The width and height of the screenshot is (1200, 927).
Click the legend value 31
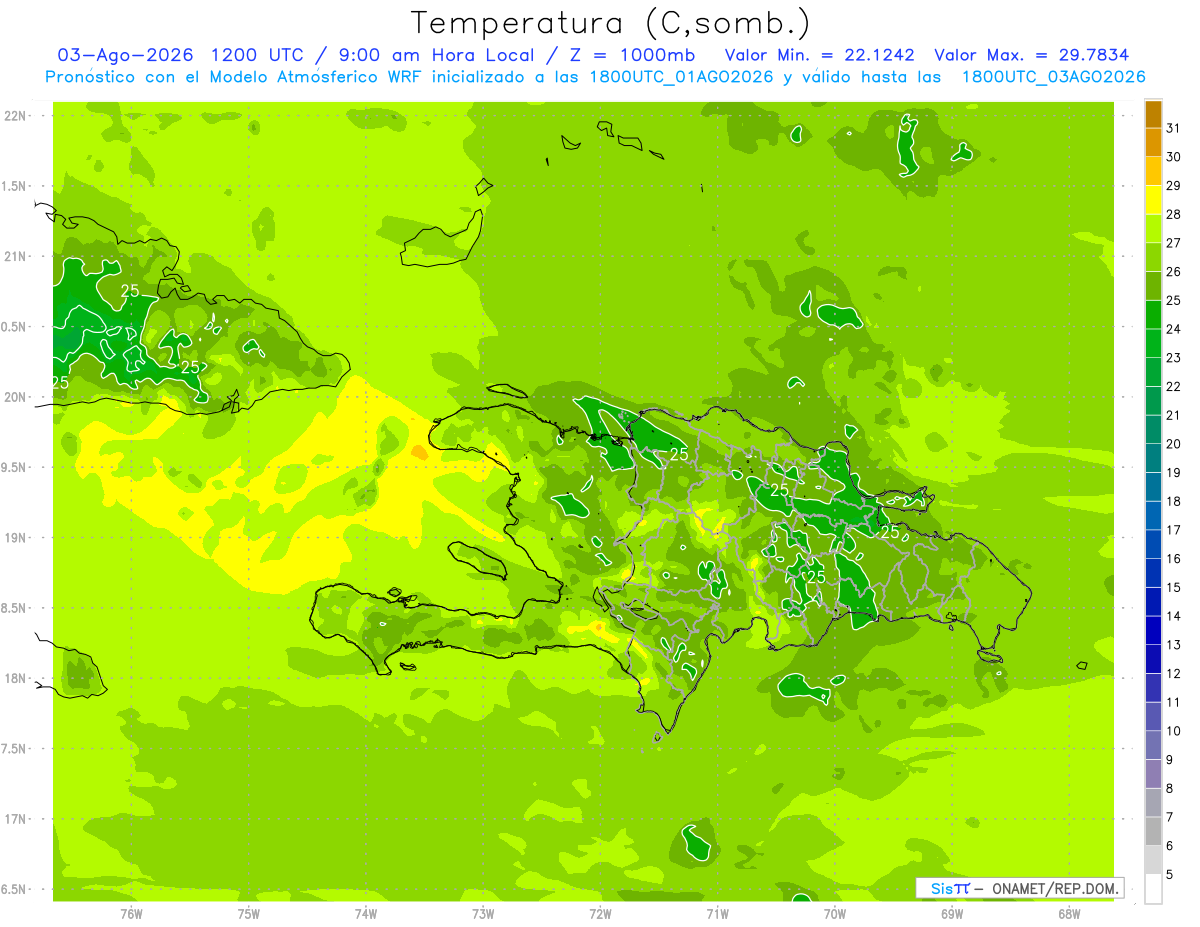tap(1175, 128)
